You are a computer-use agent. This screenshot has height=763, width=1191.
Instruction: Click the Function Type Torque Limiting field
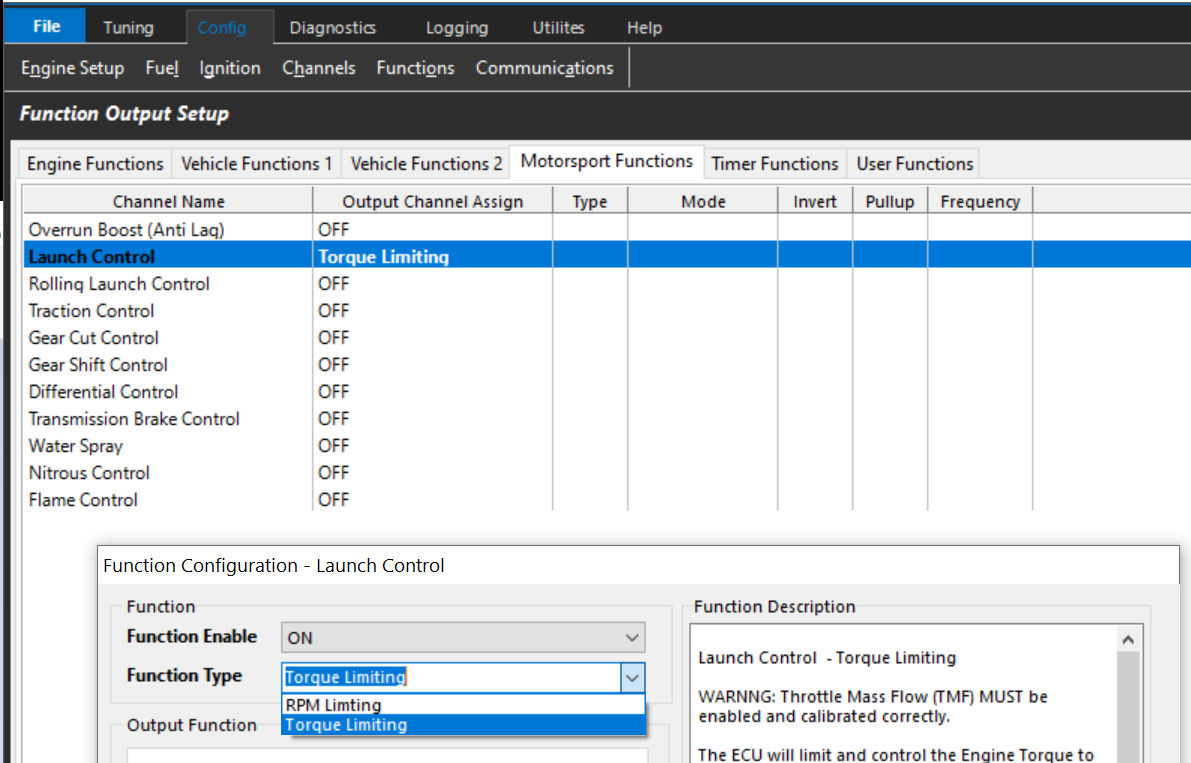click(451, 677)
